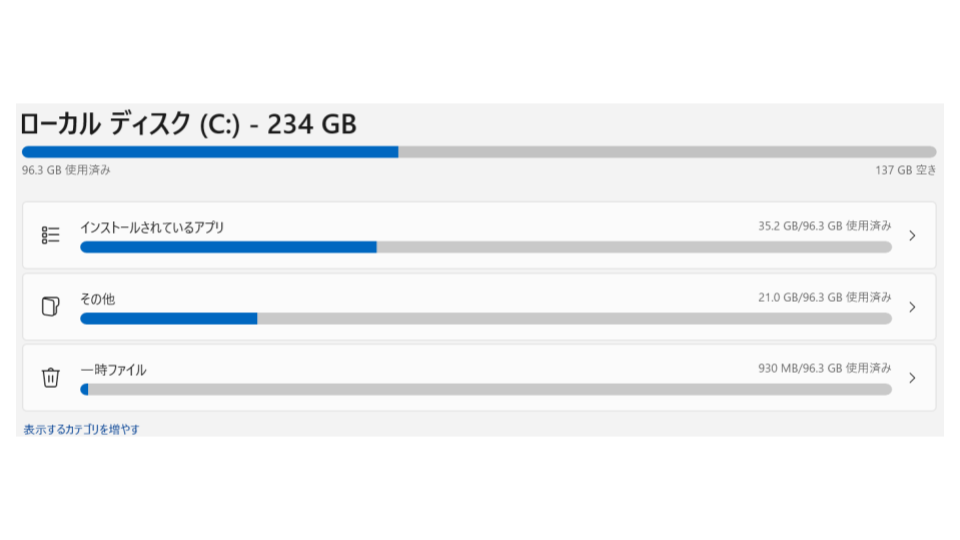Click the 137 GB 空き label
960x540 pixels.
click(906, 170)
